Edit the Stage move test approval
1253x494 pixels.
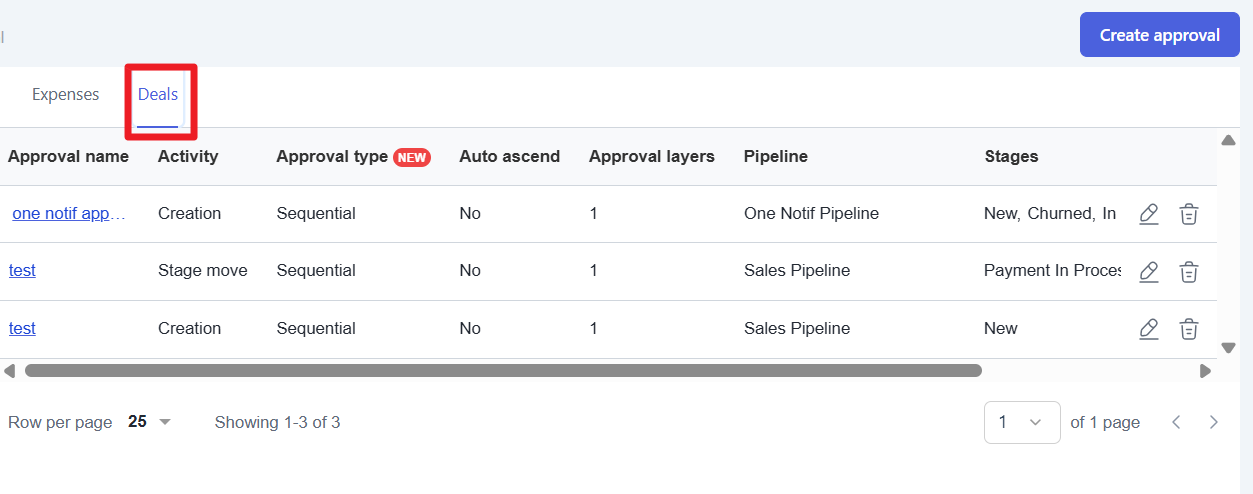coord(1149,271)
